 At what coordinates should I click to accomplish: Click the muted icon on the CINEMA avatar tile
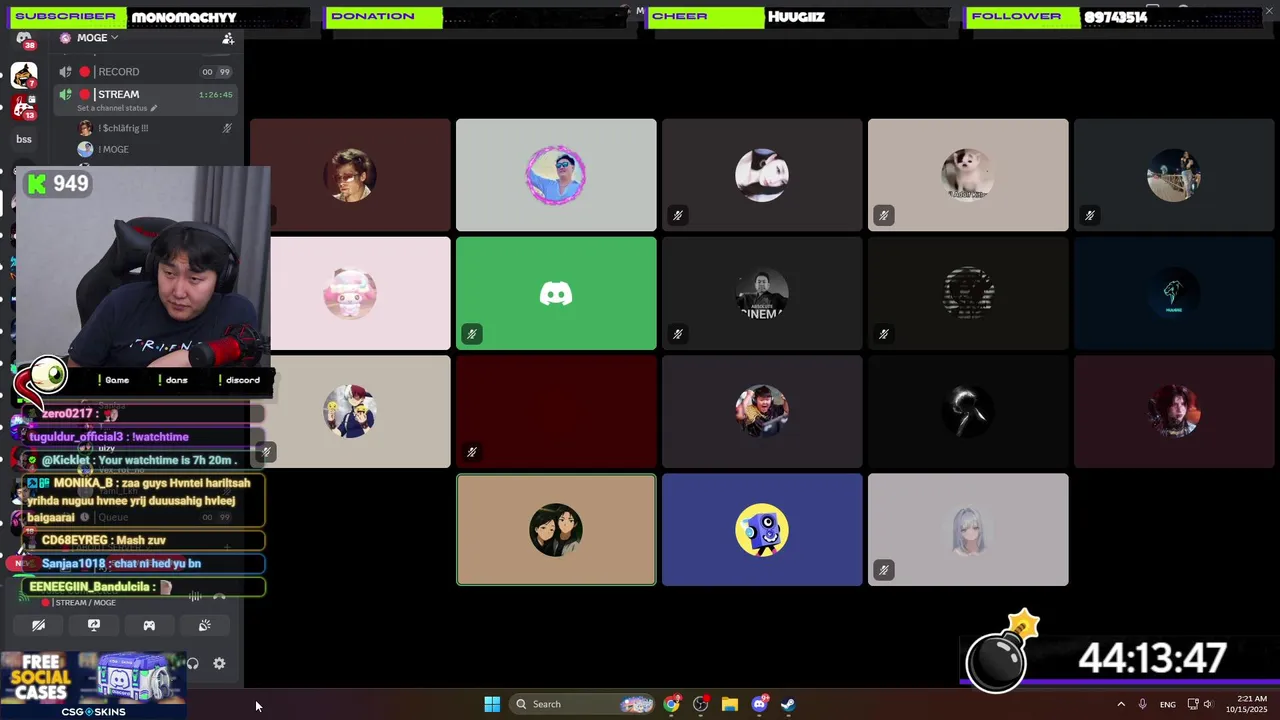678,334
